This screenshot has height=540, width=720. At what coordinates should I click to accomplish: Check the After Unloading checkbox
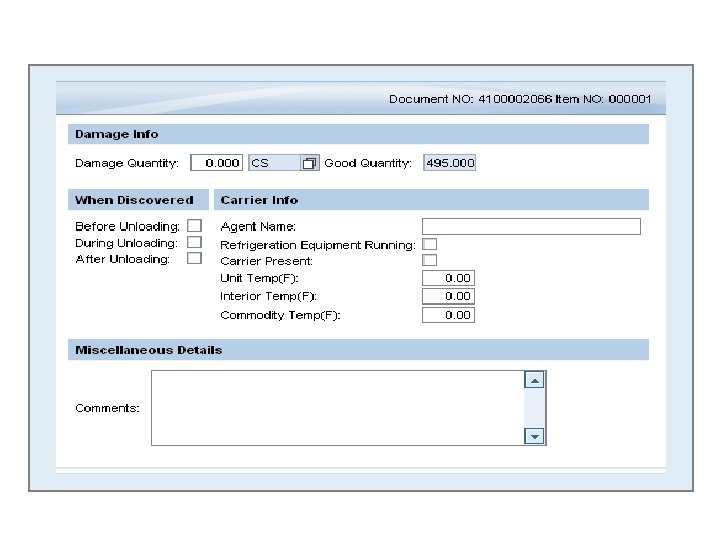194,258
